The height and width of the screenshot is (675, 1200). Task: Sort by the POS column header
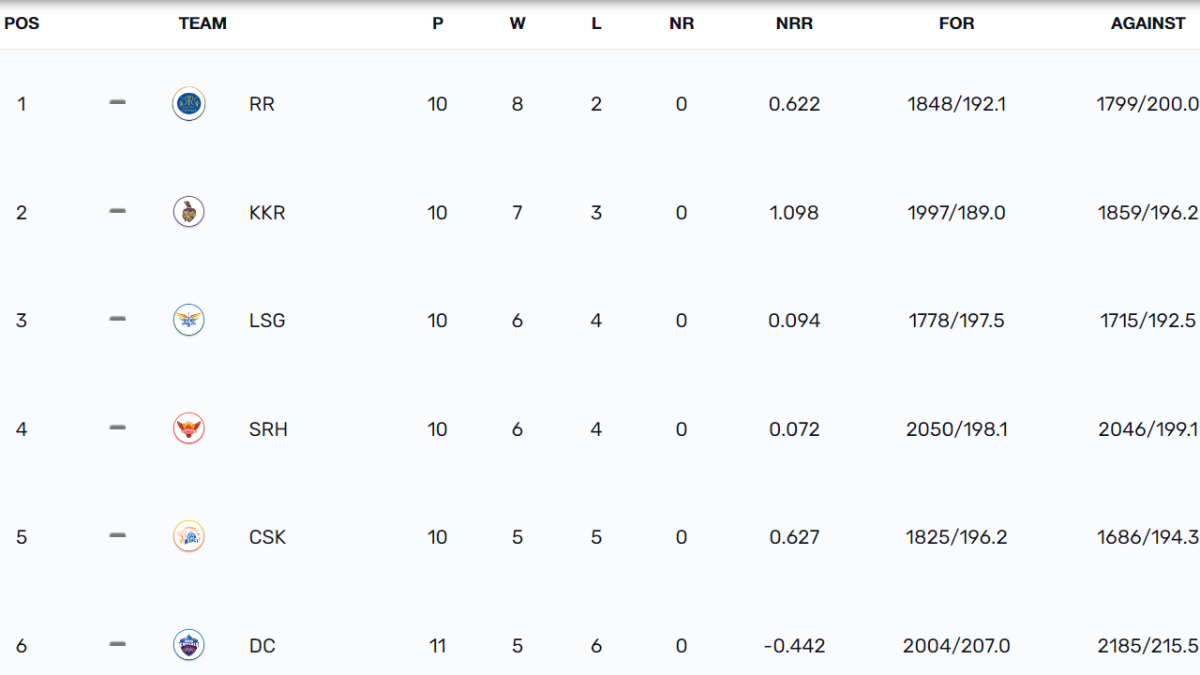22,24
